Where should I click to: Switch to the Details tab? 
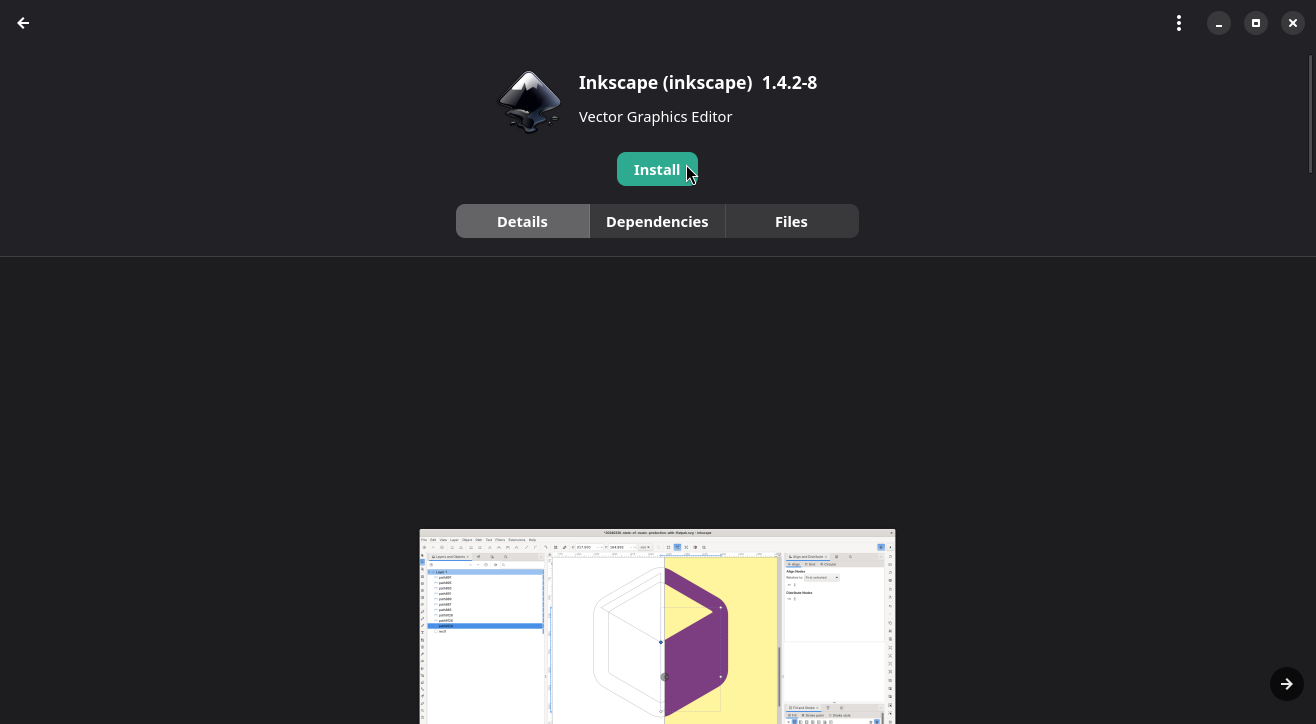(522, 221)
